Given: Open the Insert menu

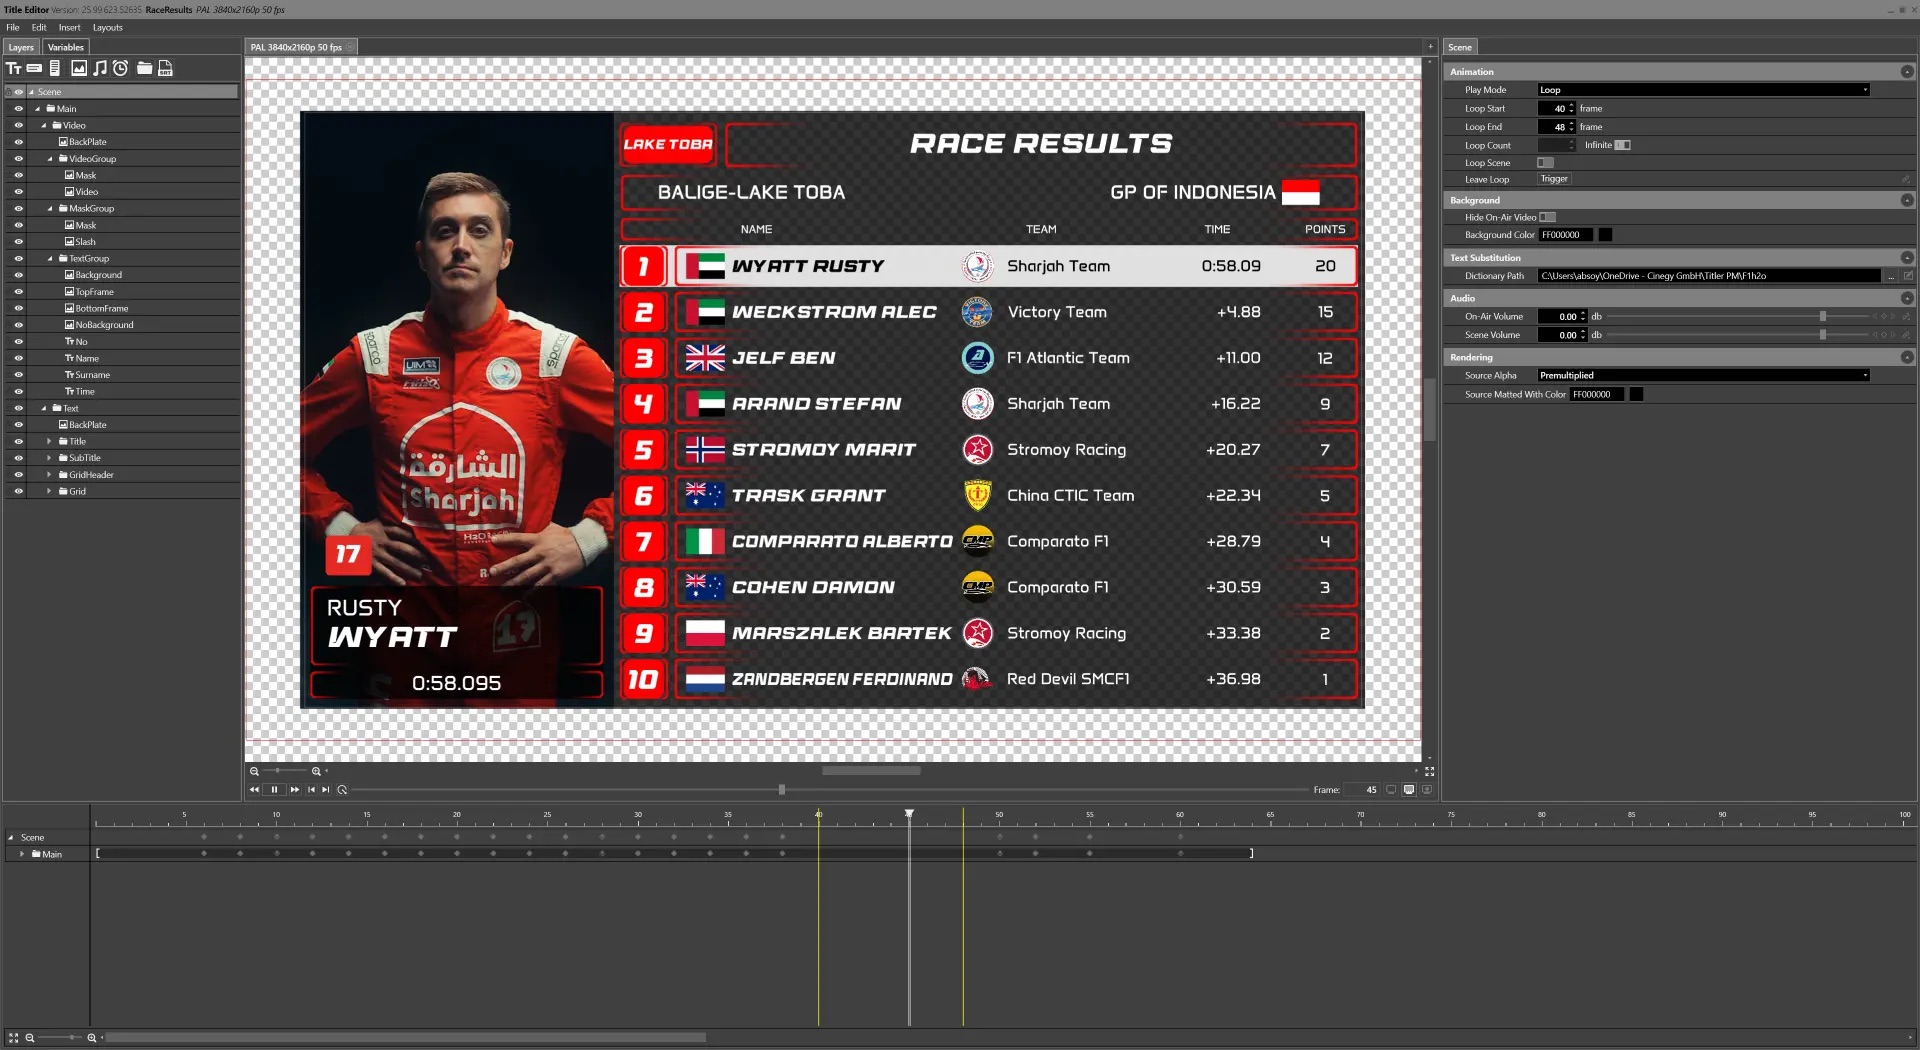Looking at the screenshot, I should click(x=69, y=27).
